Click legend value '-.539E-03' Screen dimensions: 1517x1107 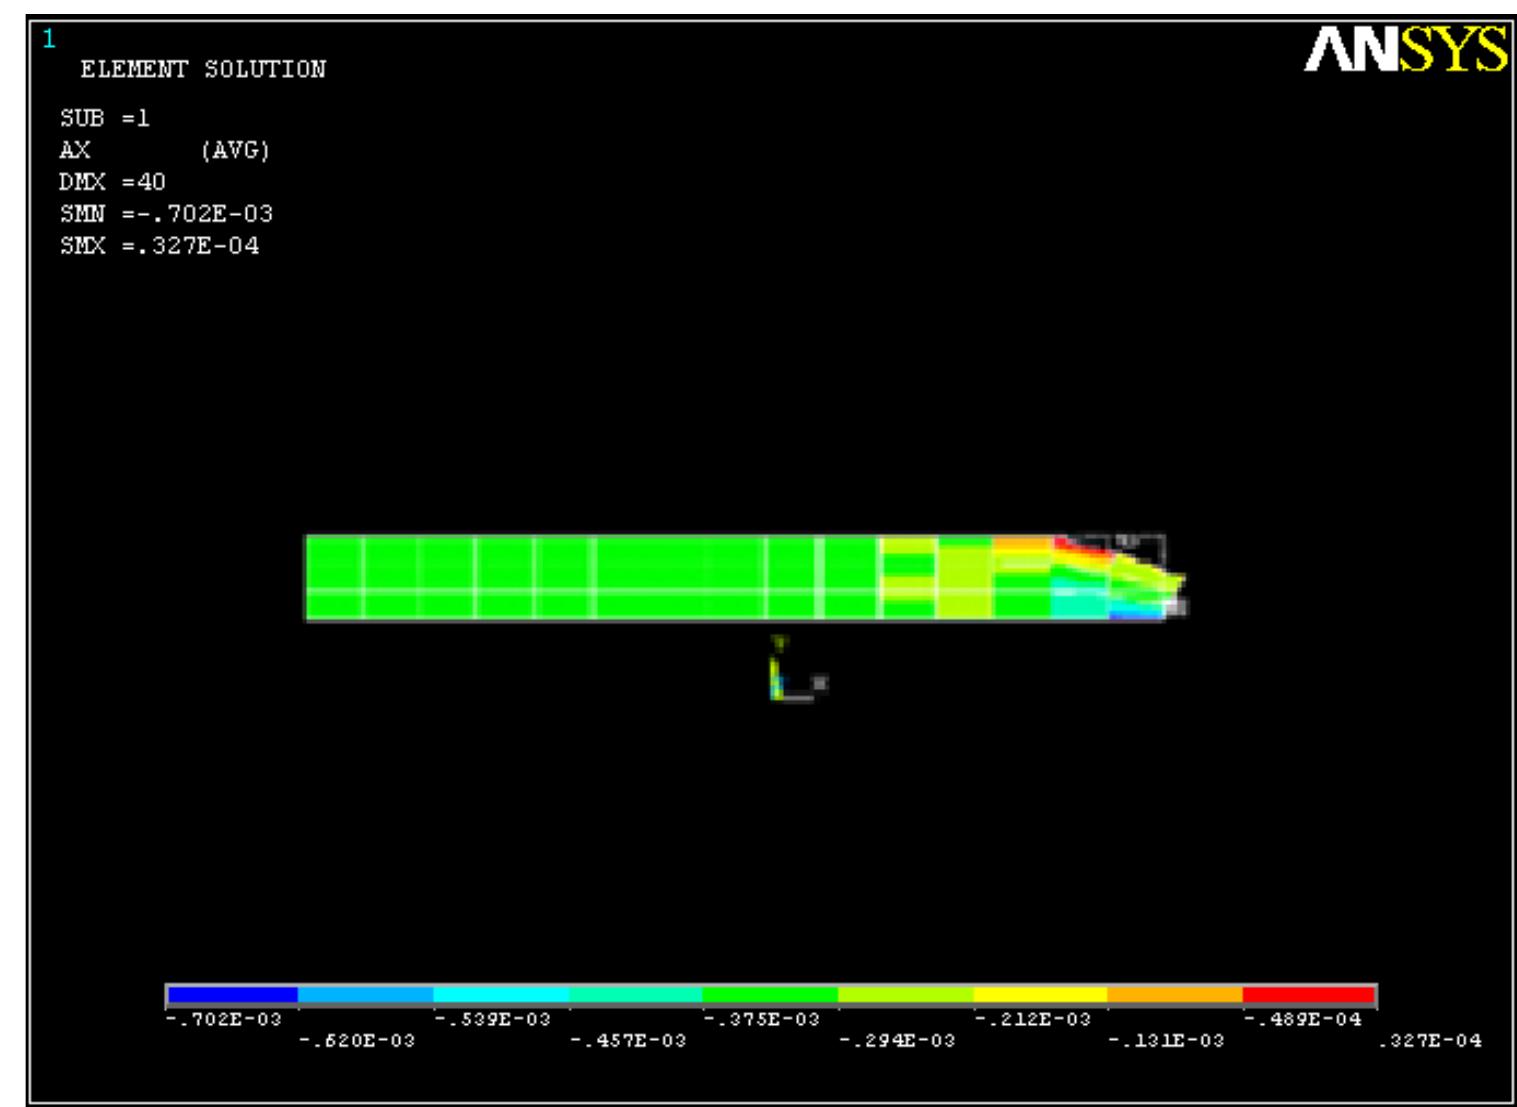click(x=492, y=1020)
